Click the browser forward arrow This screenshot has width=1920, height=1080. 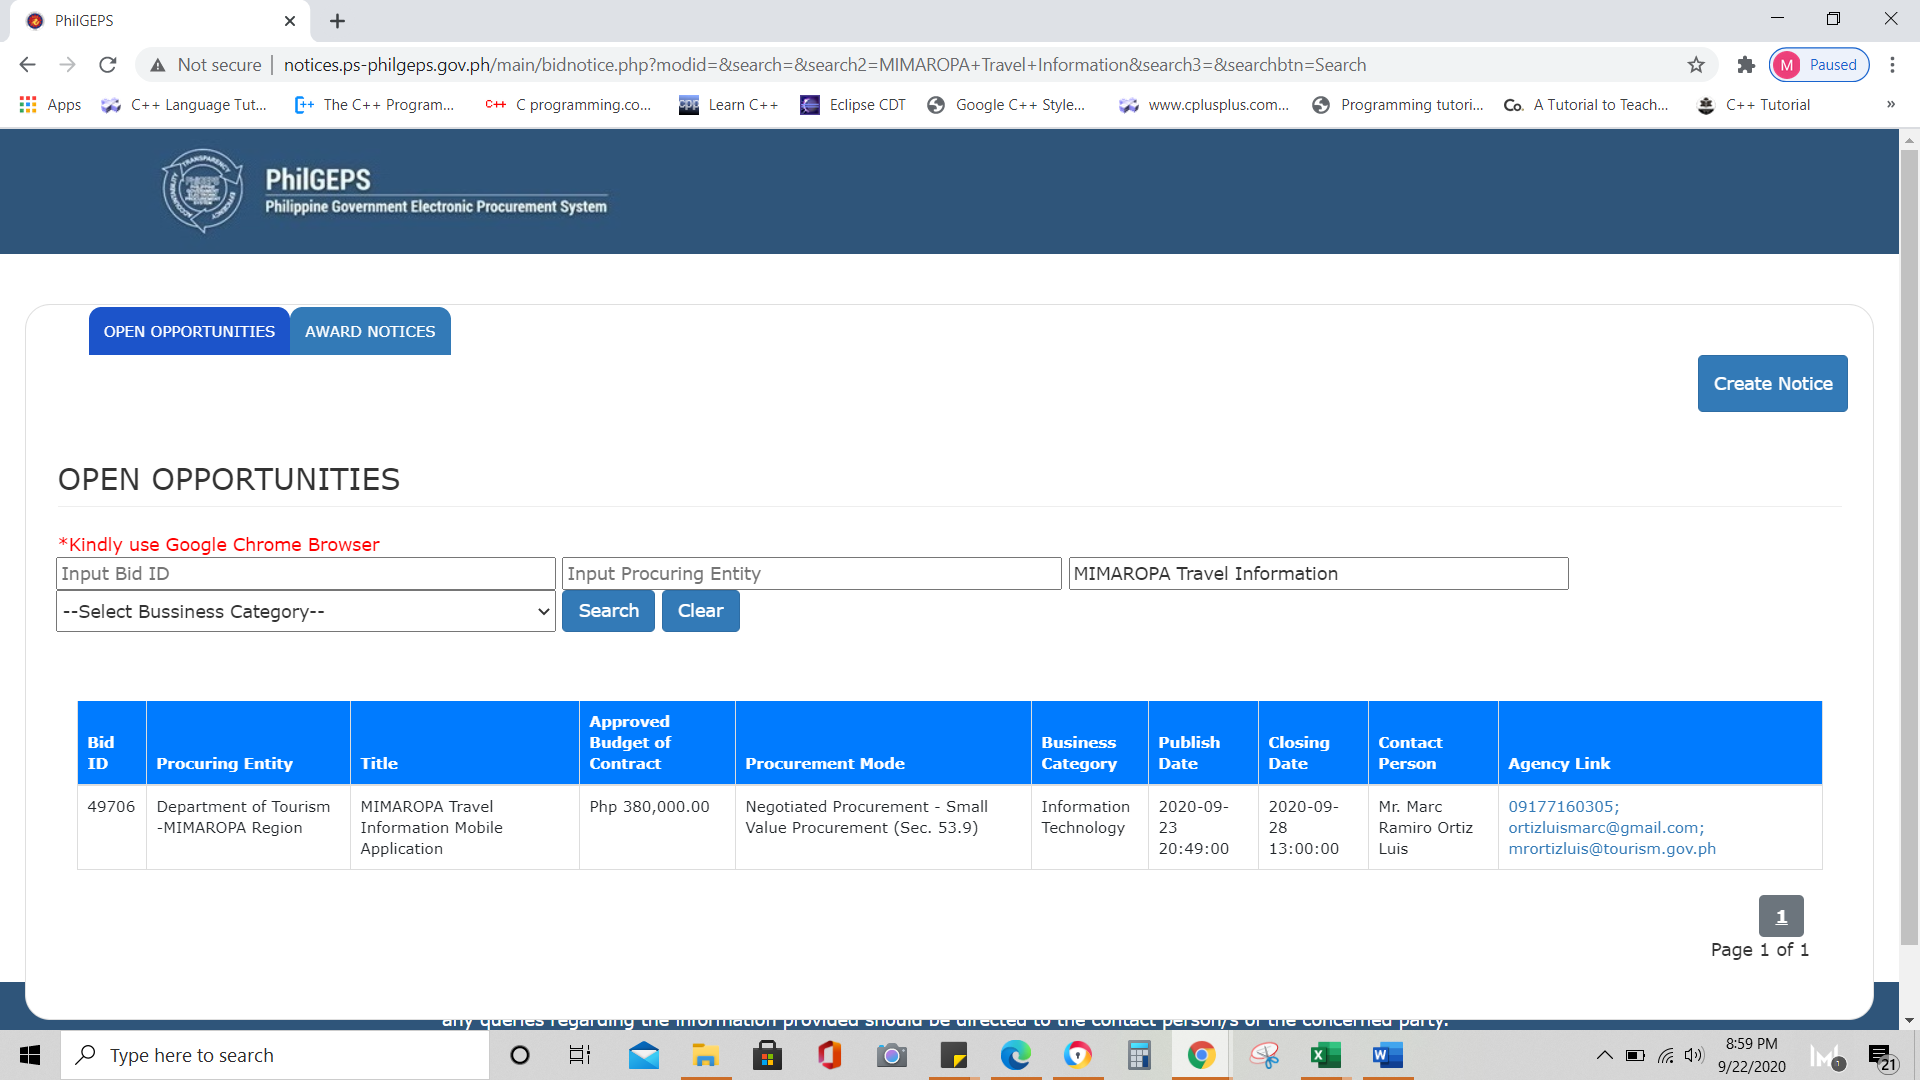(x=67, y=65)
